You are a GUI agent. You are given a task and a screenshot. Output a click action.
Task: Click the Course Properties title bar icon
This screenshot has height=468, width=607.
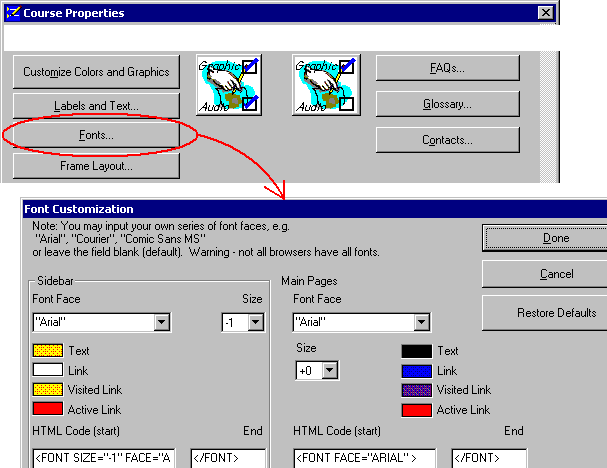13,13
